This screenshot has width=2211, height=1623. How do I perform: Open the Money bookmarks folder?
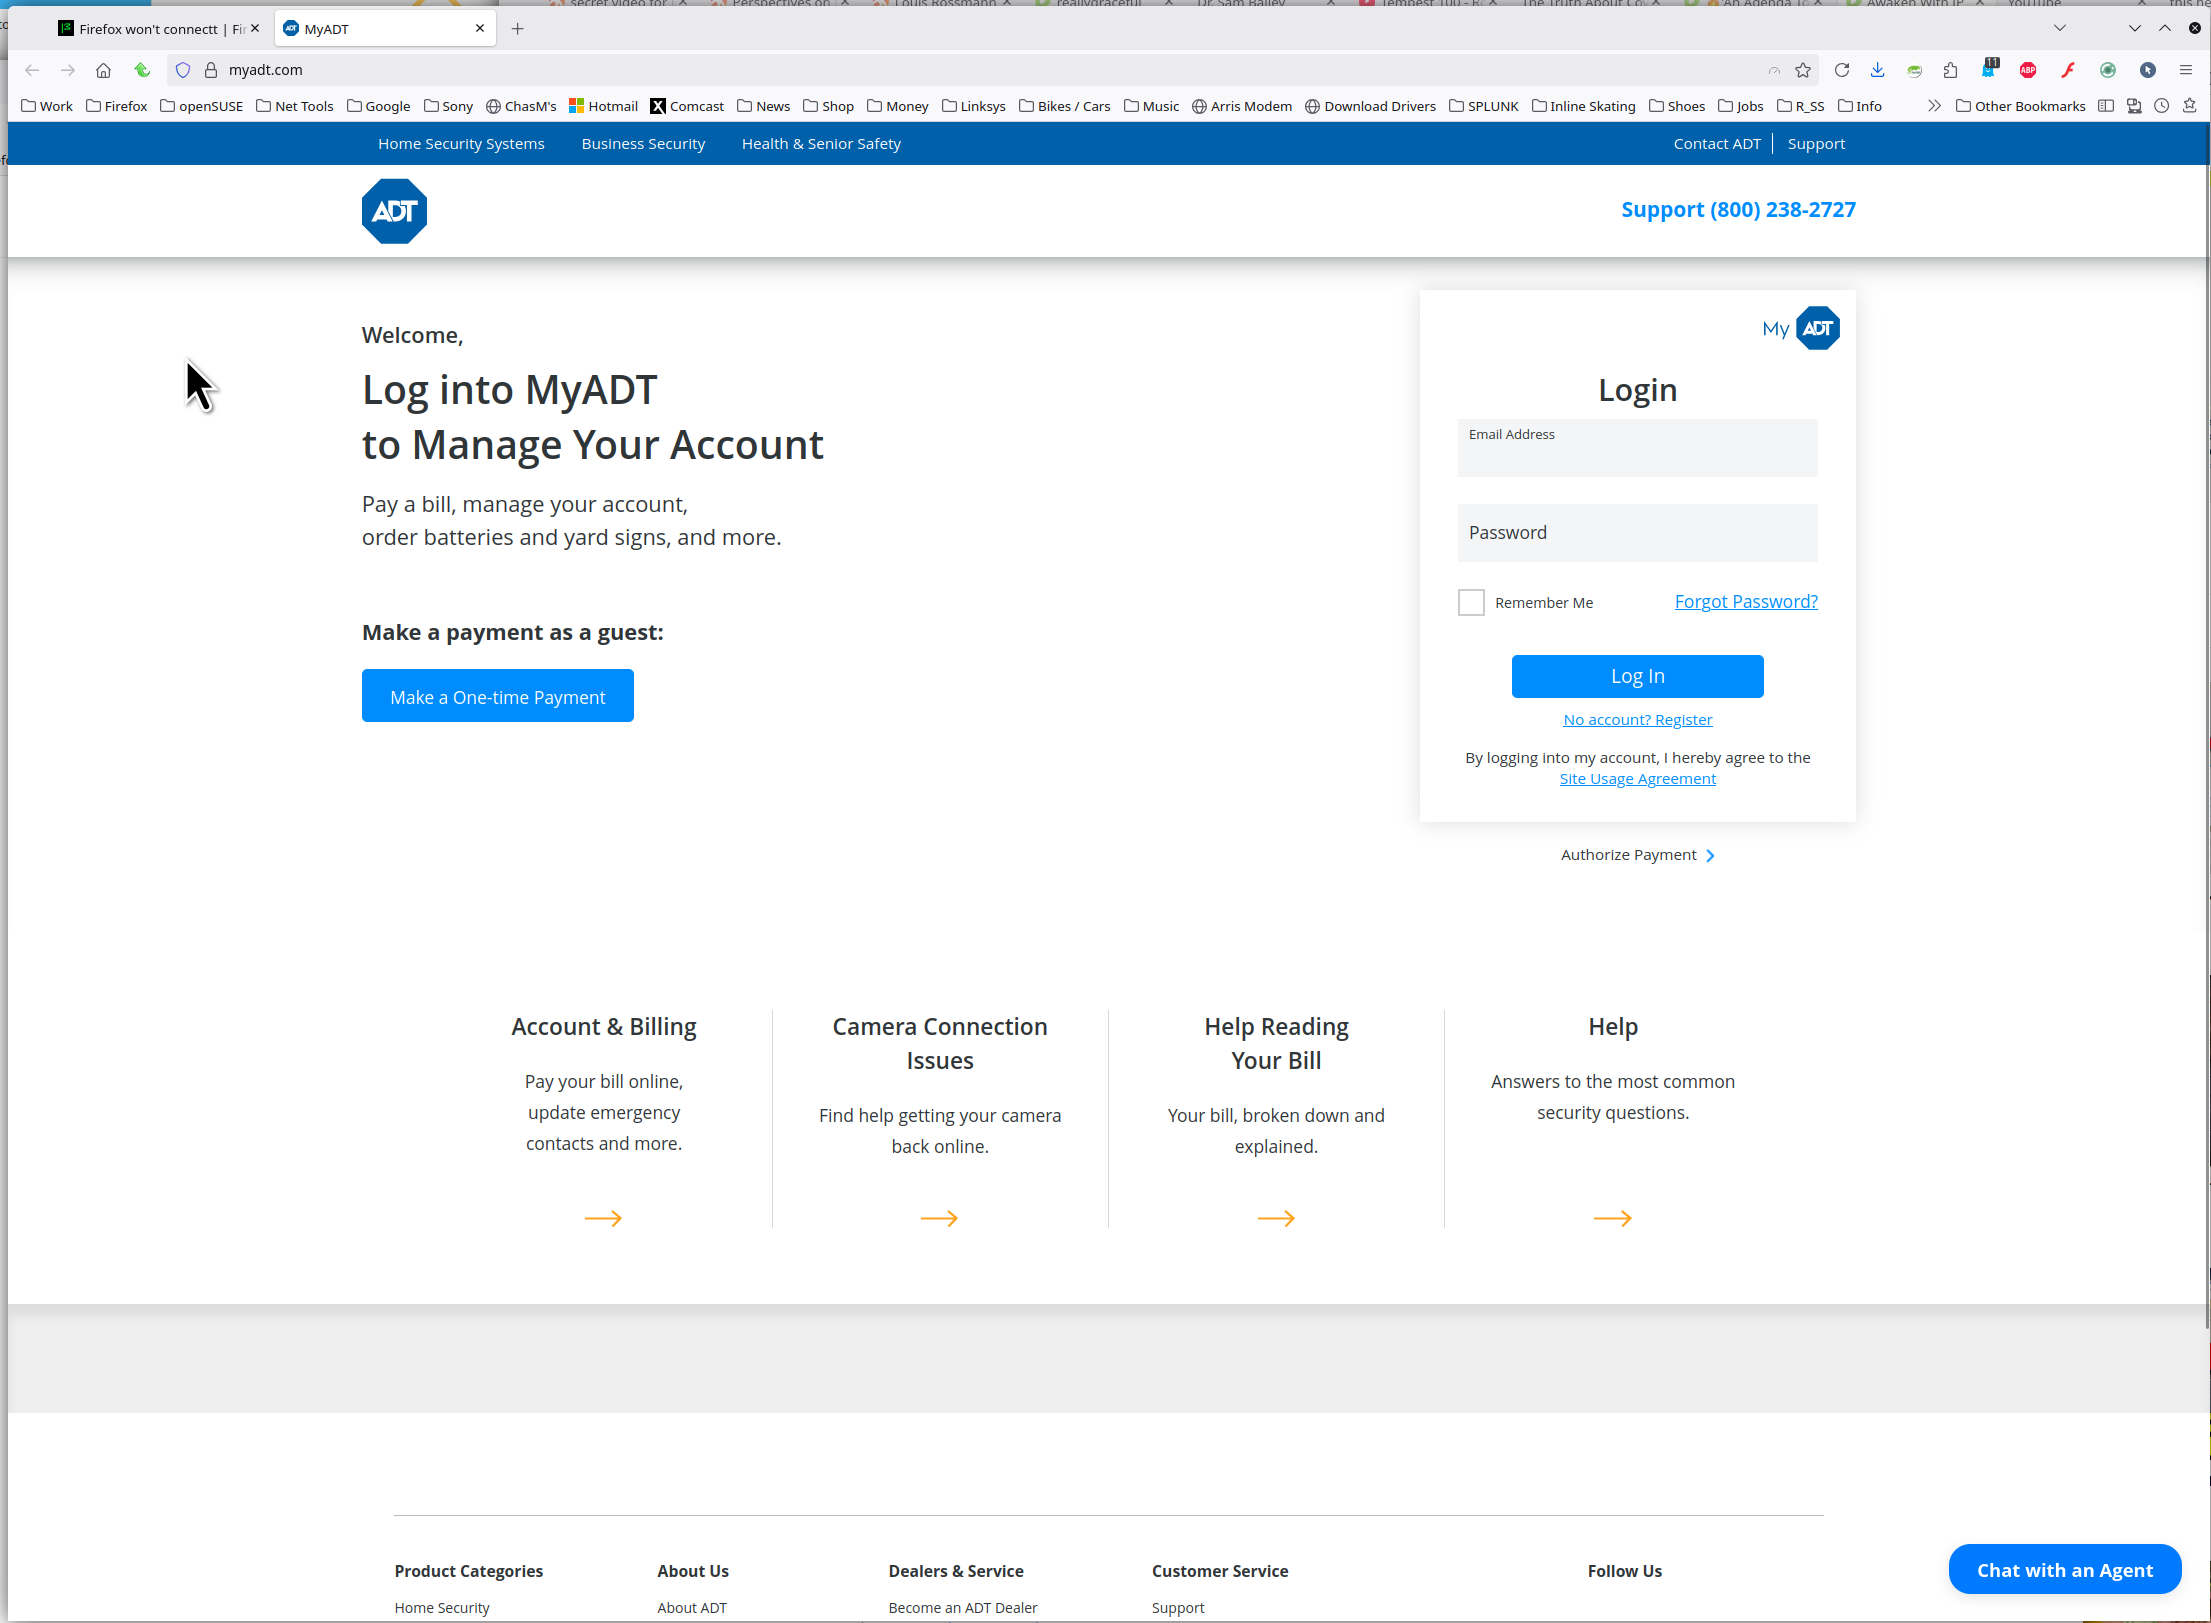click(898, 106)
